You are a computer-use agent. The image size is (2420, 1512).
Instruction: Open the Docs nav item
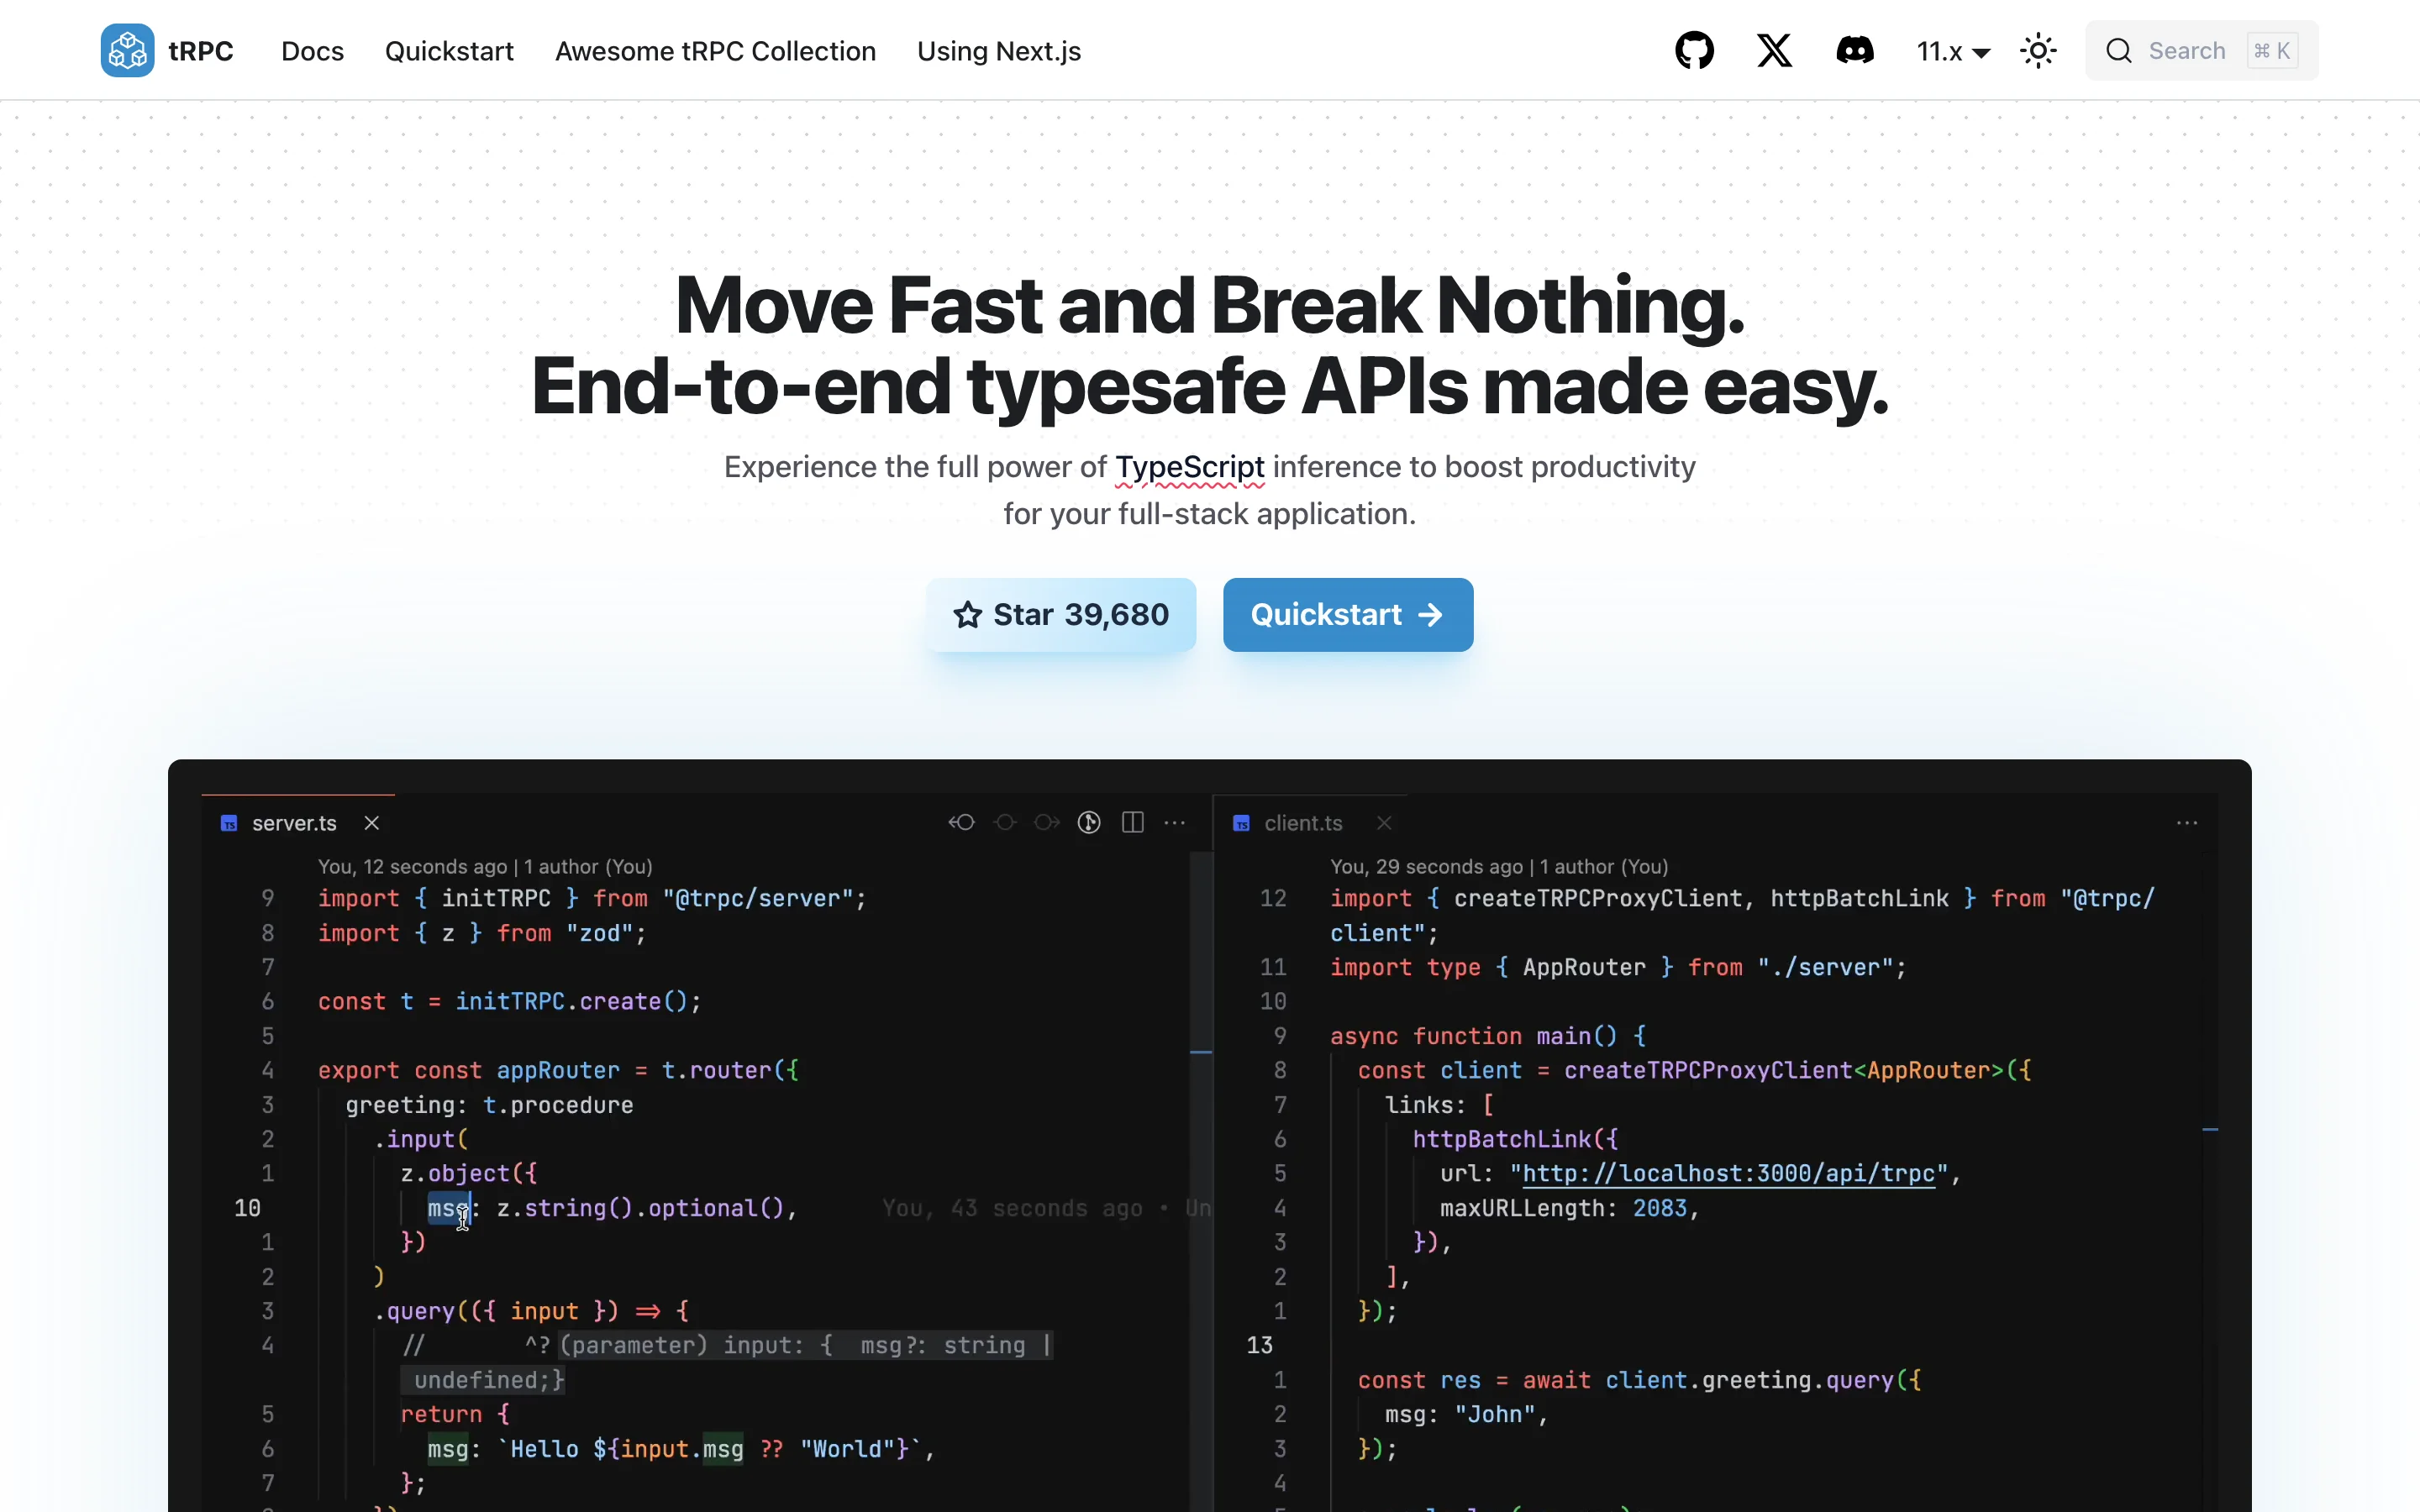[x=312, y=51]
